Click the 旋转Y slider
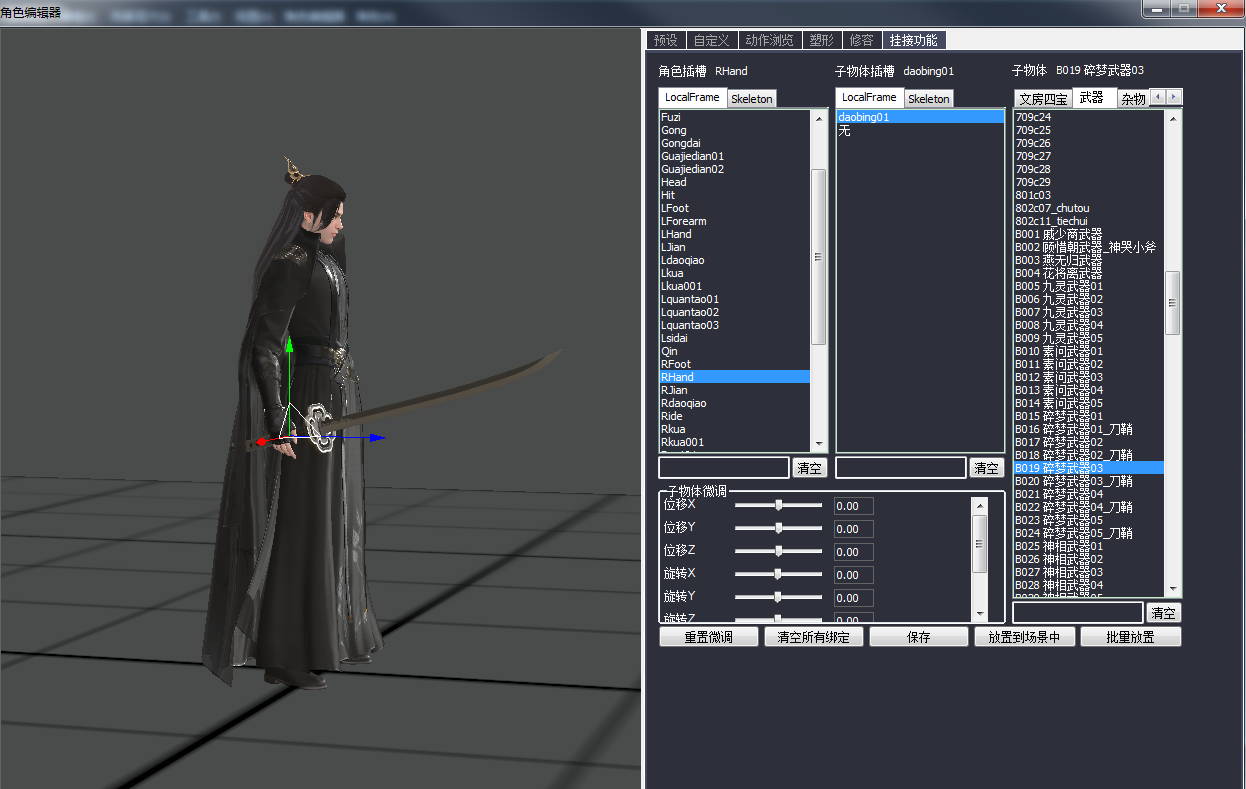The height and width of the screenshot is (789, 1246). click(x=779, y=597)
